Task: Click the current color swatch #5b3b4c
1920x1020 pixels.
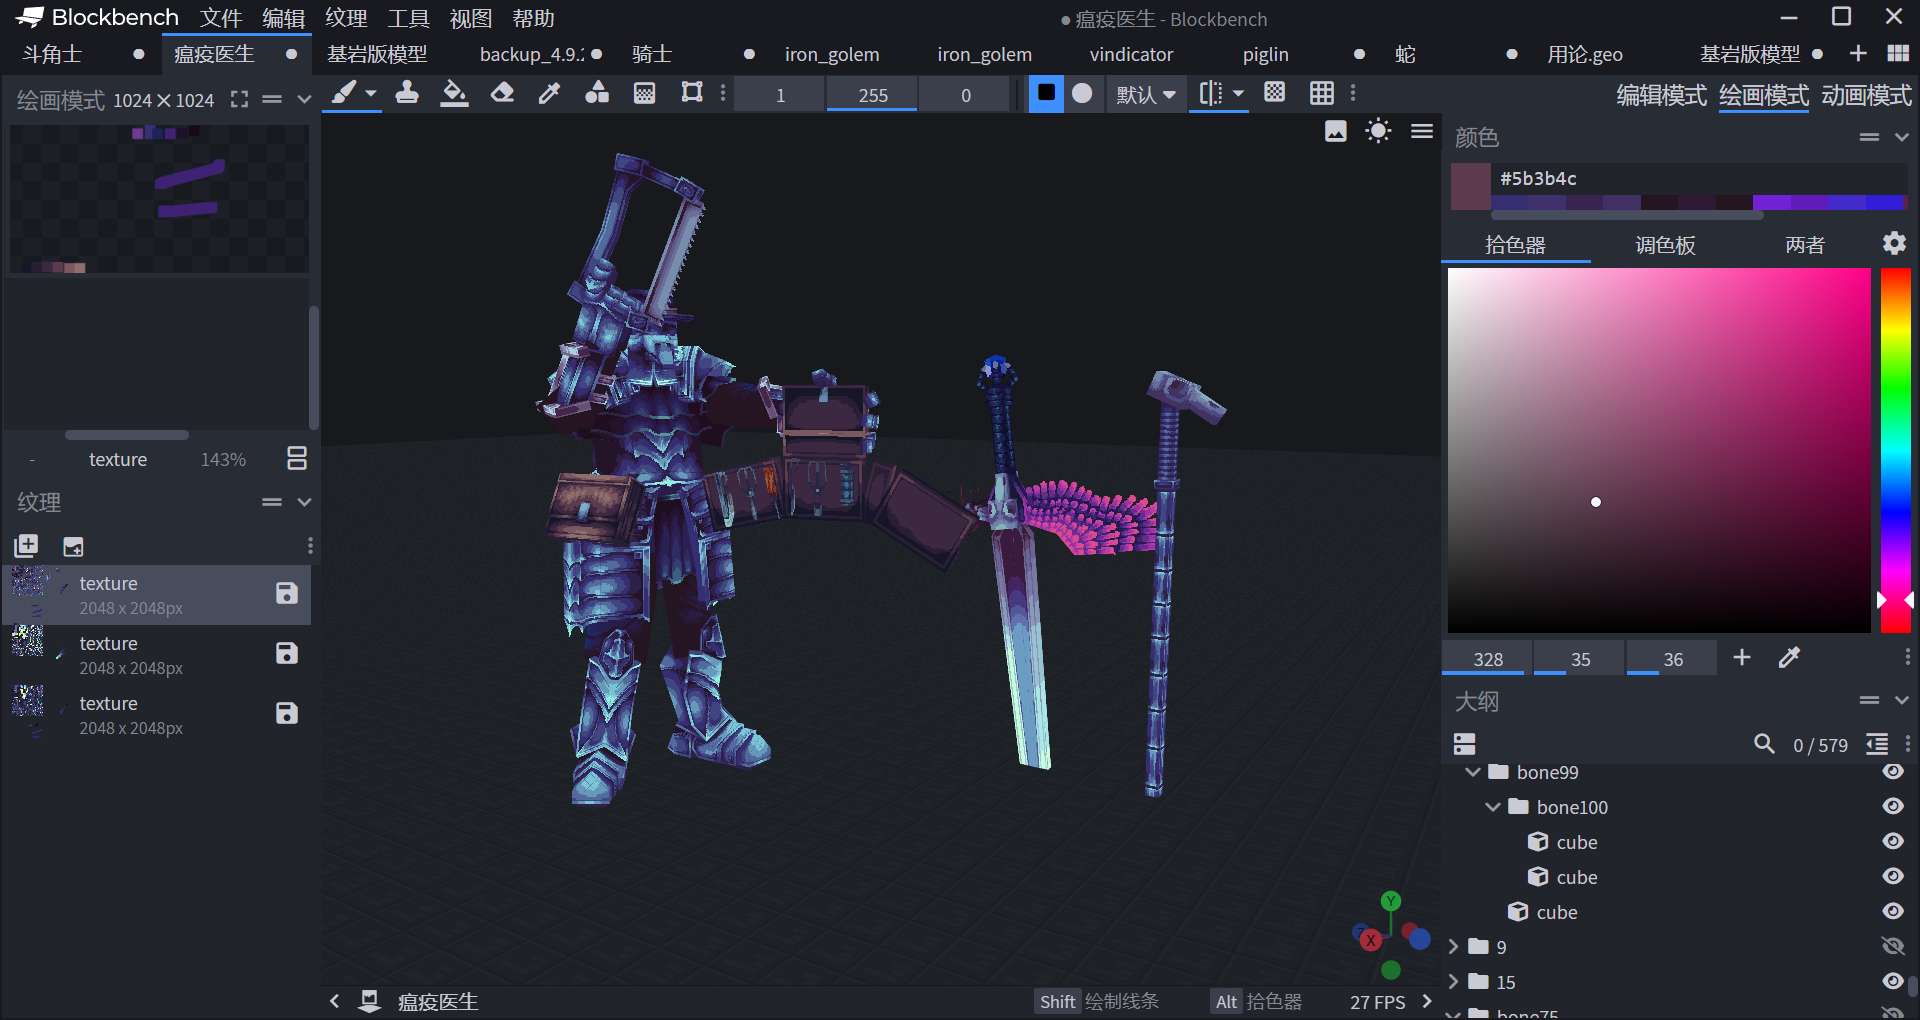Action: pyautogui.click(x=1470, y=187)
